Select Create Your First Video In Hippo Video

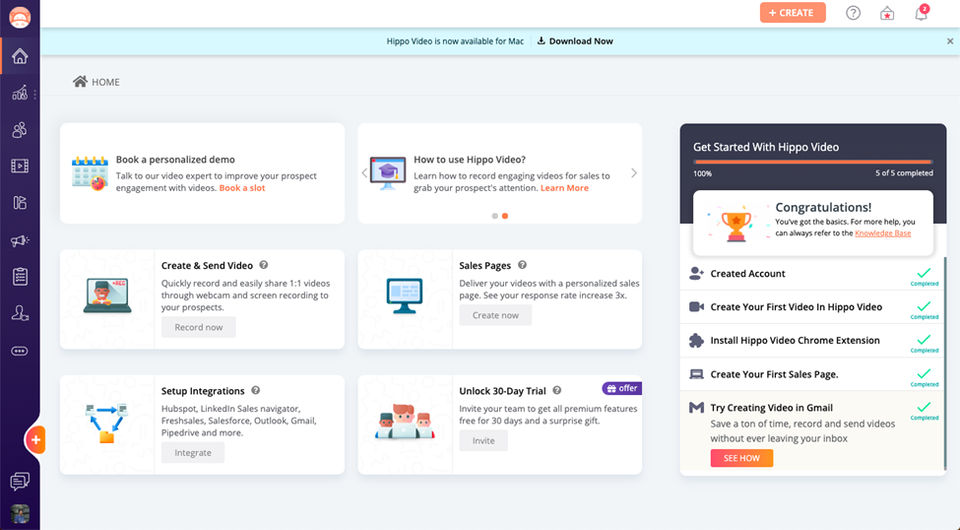pyautogui.click(x=812, y=307)
